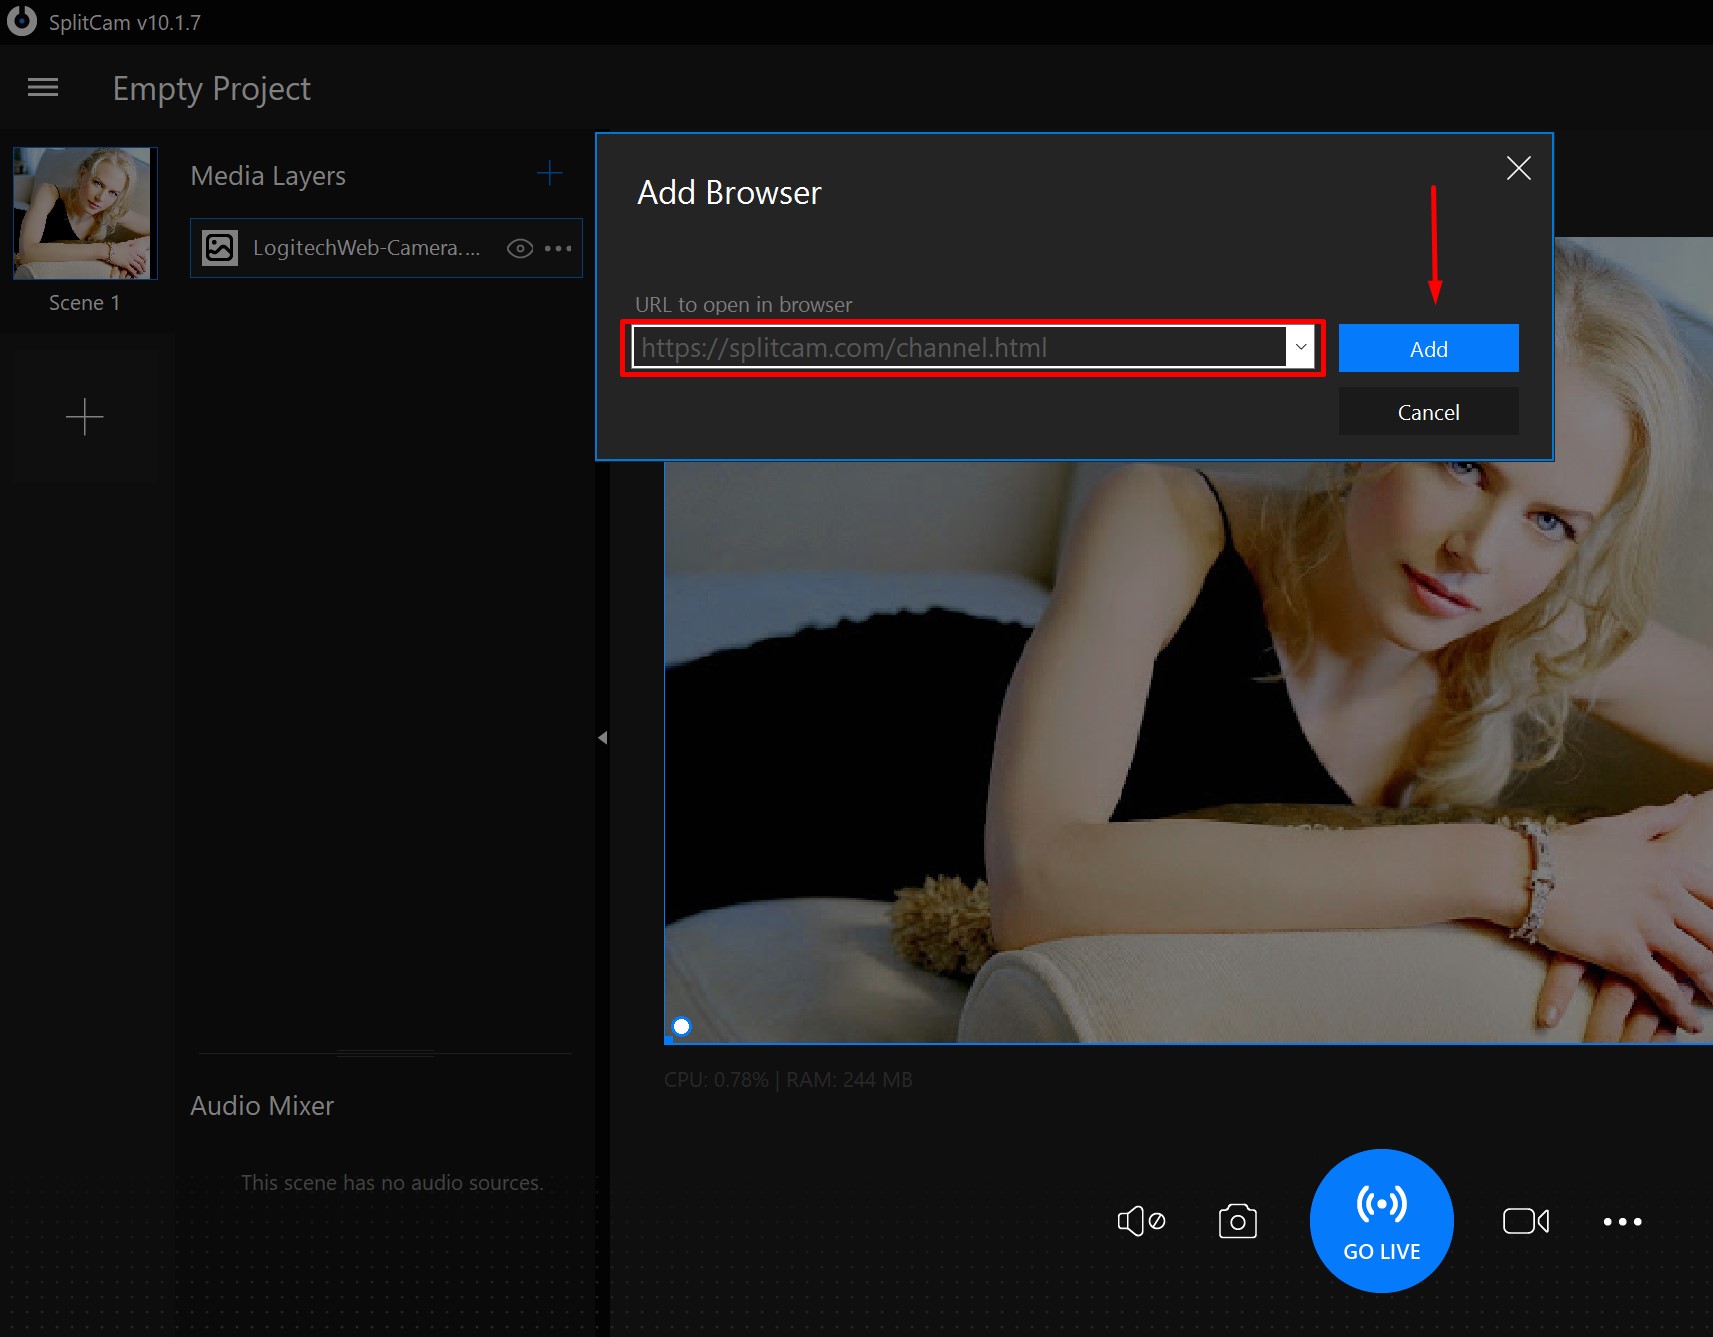Close the Add Browser dialog

pyautogui.click(x=1518, y=168)
